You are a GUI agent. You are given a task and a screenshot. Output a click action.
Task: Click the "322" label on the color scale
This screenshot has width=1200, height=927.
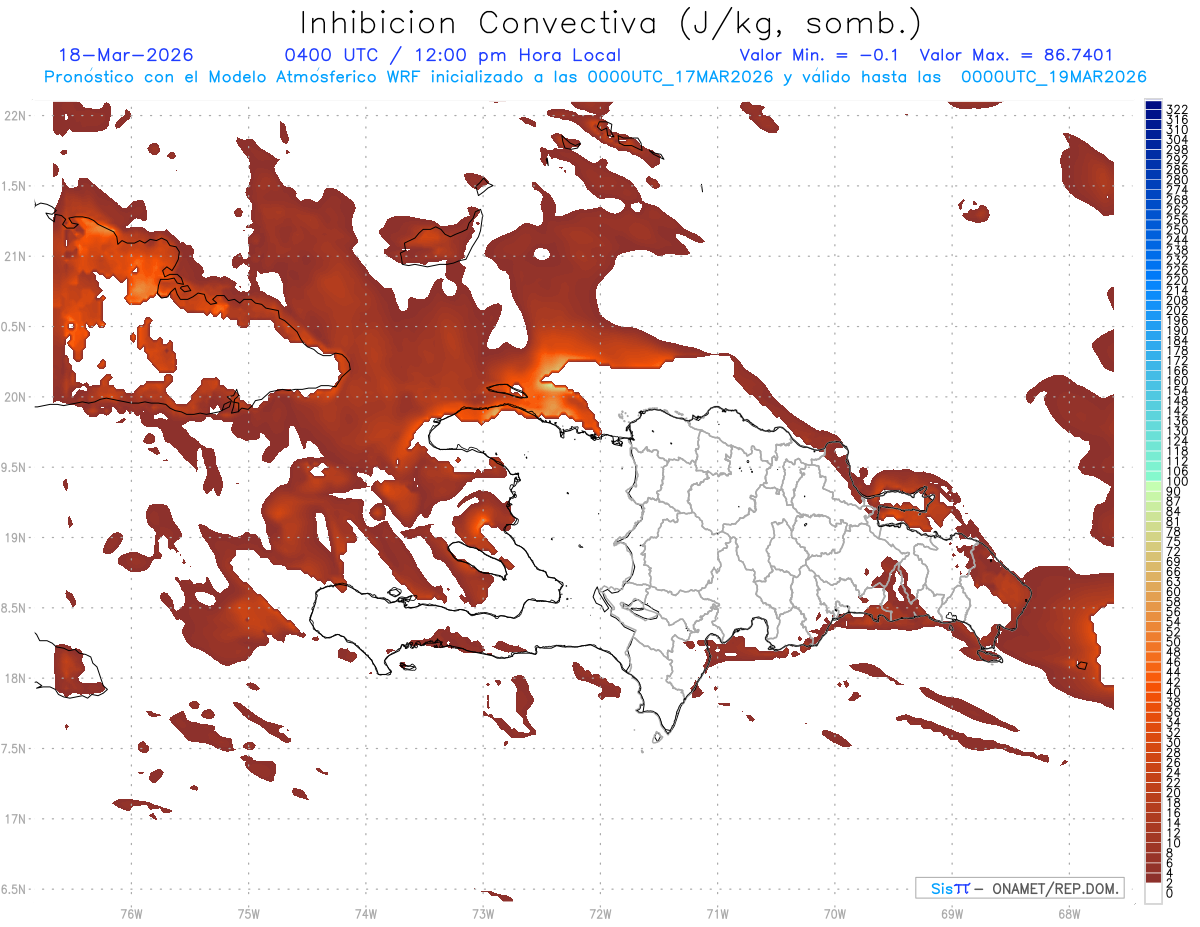[x=1176, y=108]
